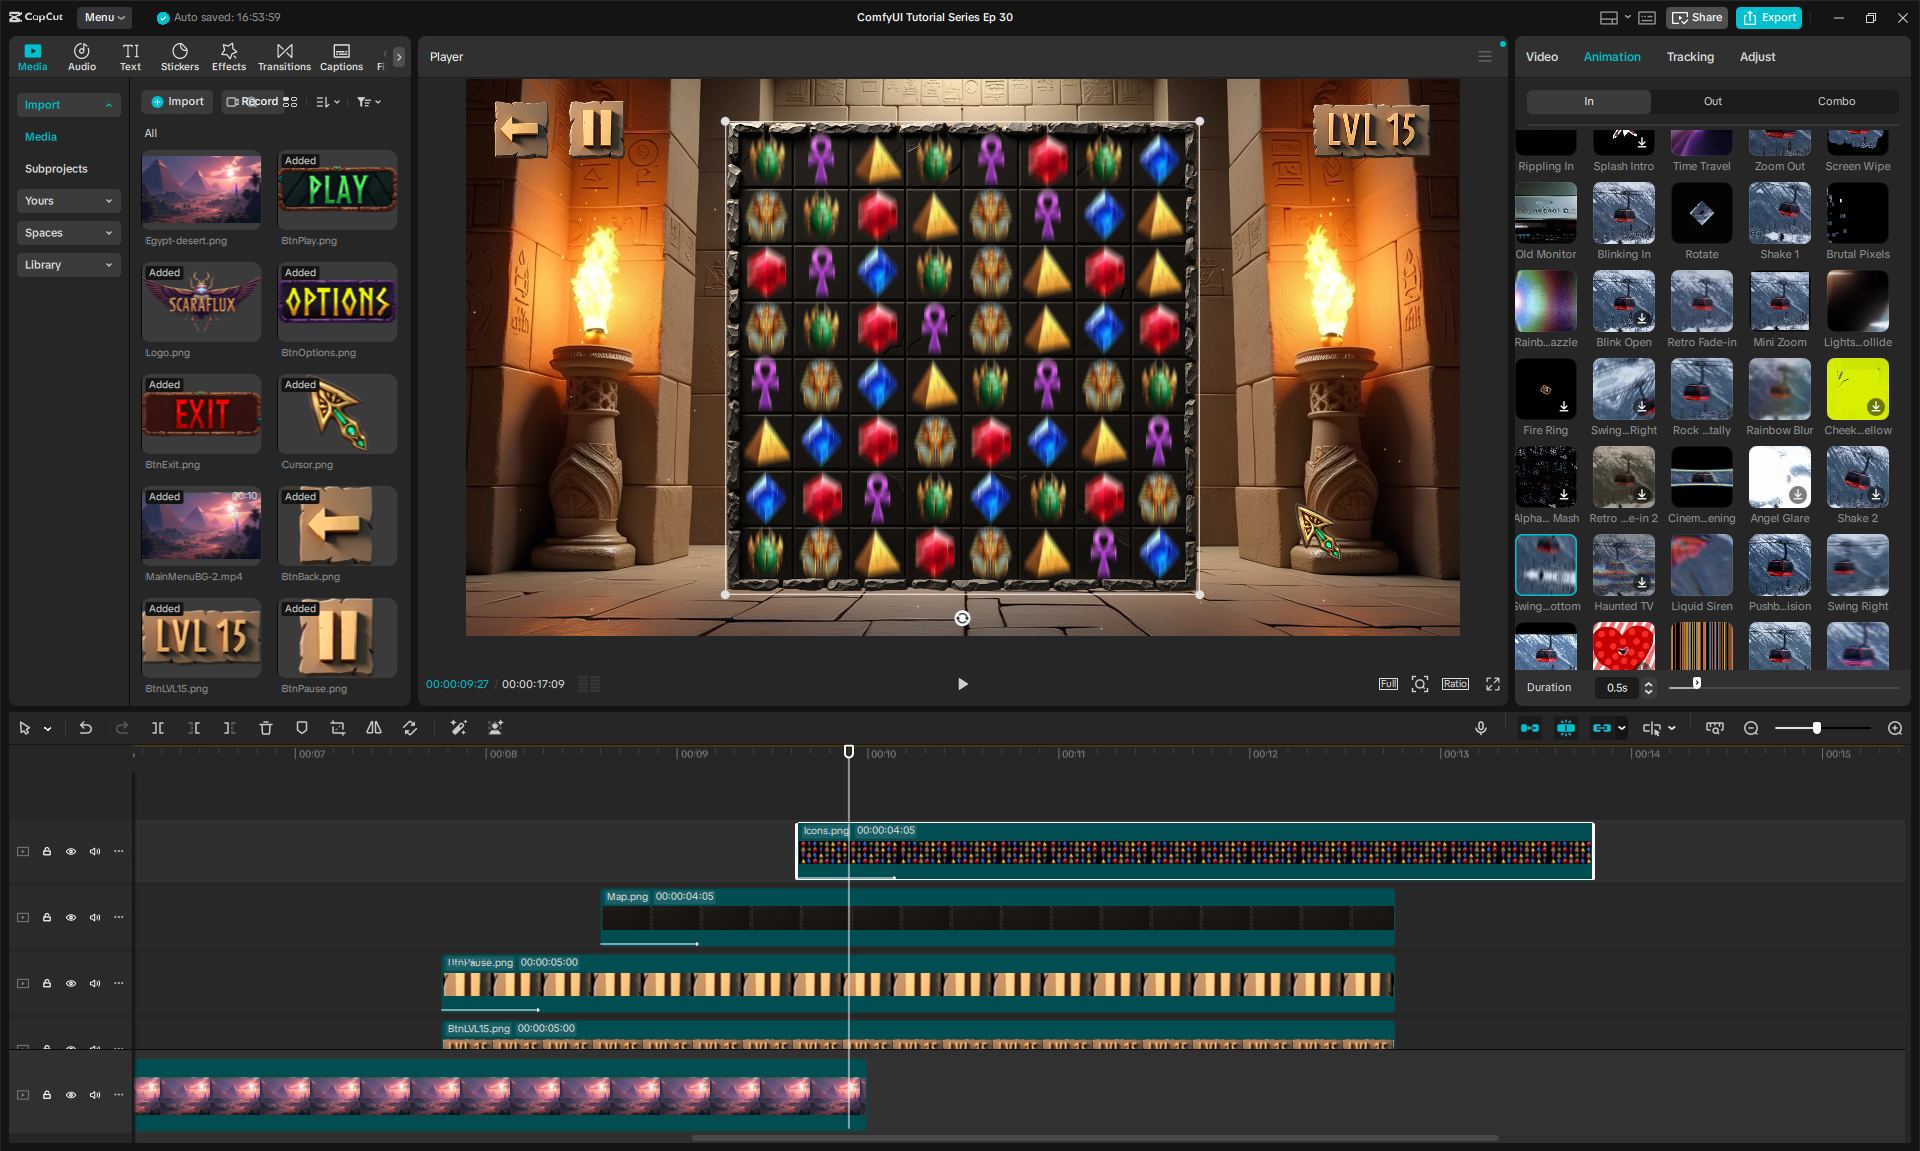
Task: Expand the Yours dropdown in sidebar
Action: [68, 201]
